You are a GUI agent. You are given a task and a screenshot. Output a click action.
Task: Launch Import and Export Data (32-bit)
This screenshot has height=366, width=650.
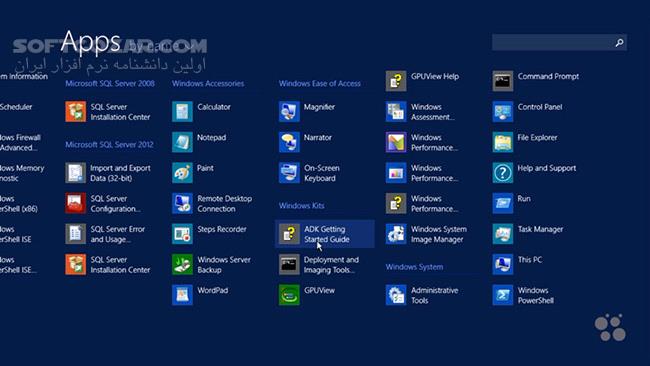(x=109, y=173)
